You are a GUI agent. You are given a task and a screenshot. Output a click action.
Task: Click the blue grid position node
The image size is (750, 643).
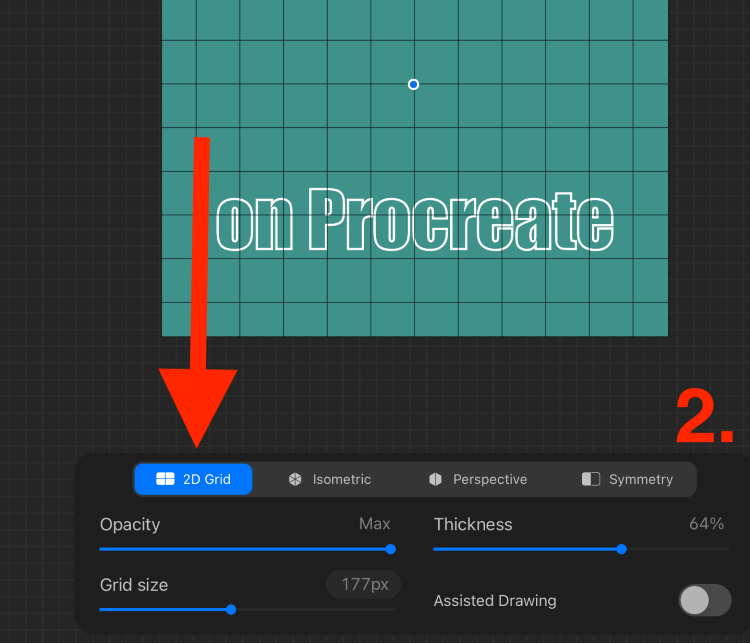click(x=413, y=85)
